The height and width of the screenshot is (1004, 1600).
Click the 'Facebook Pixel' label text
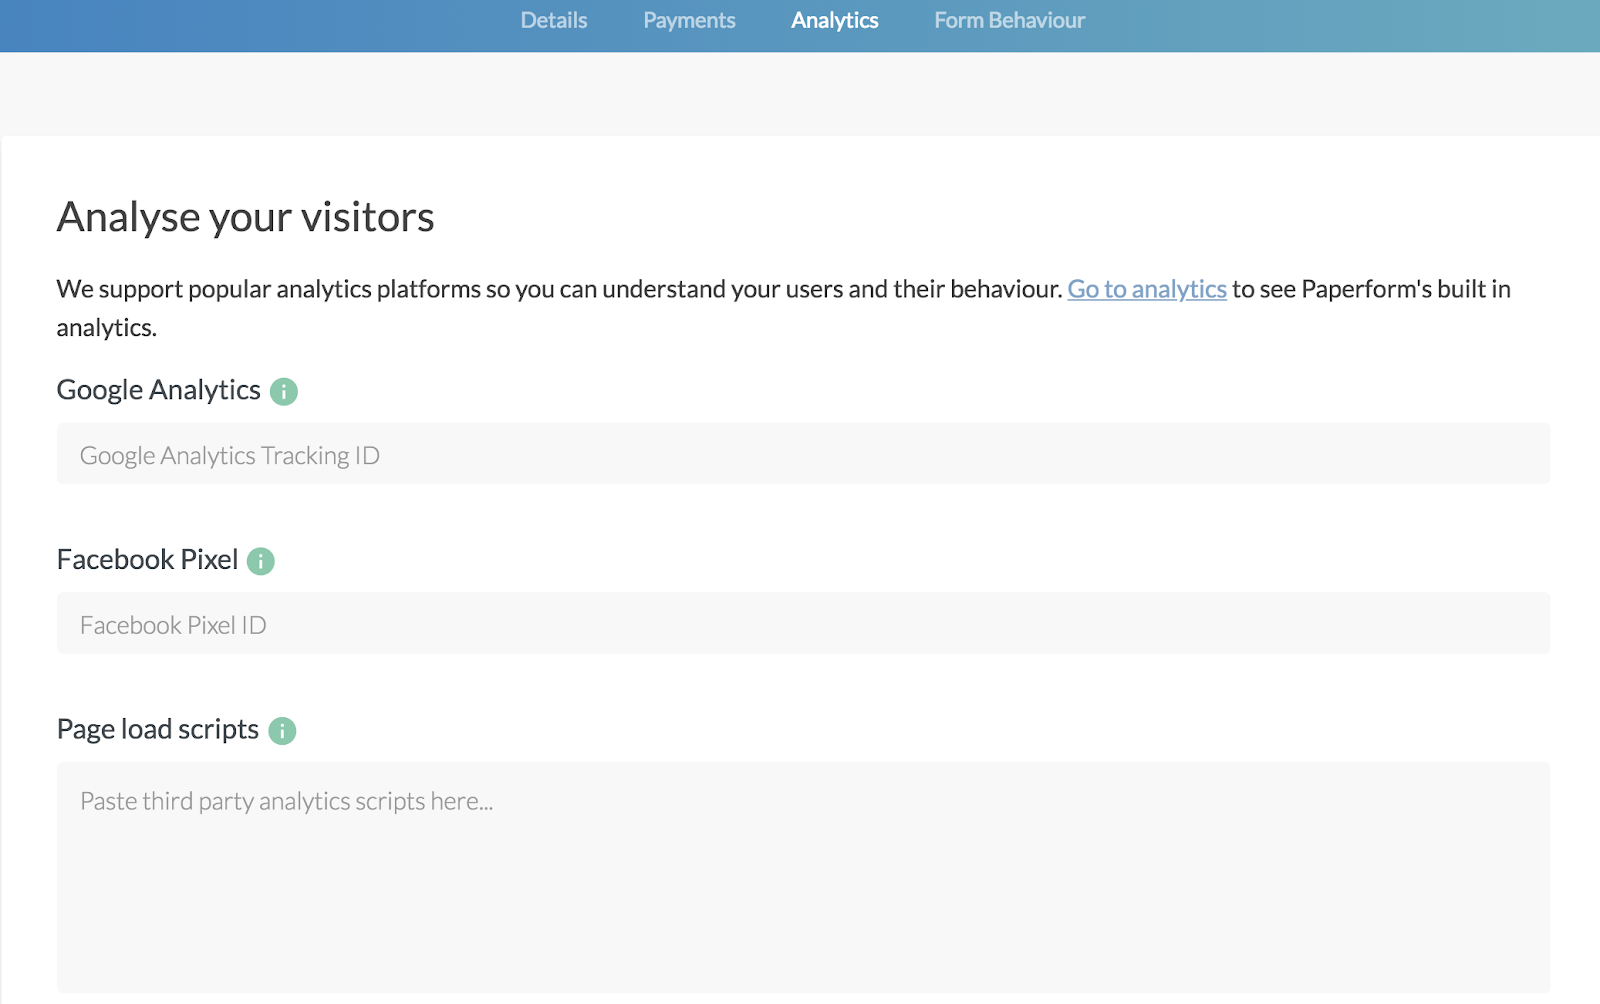coord(148,559)
